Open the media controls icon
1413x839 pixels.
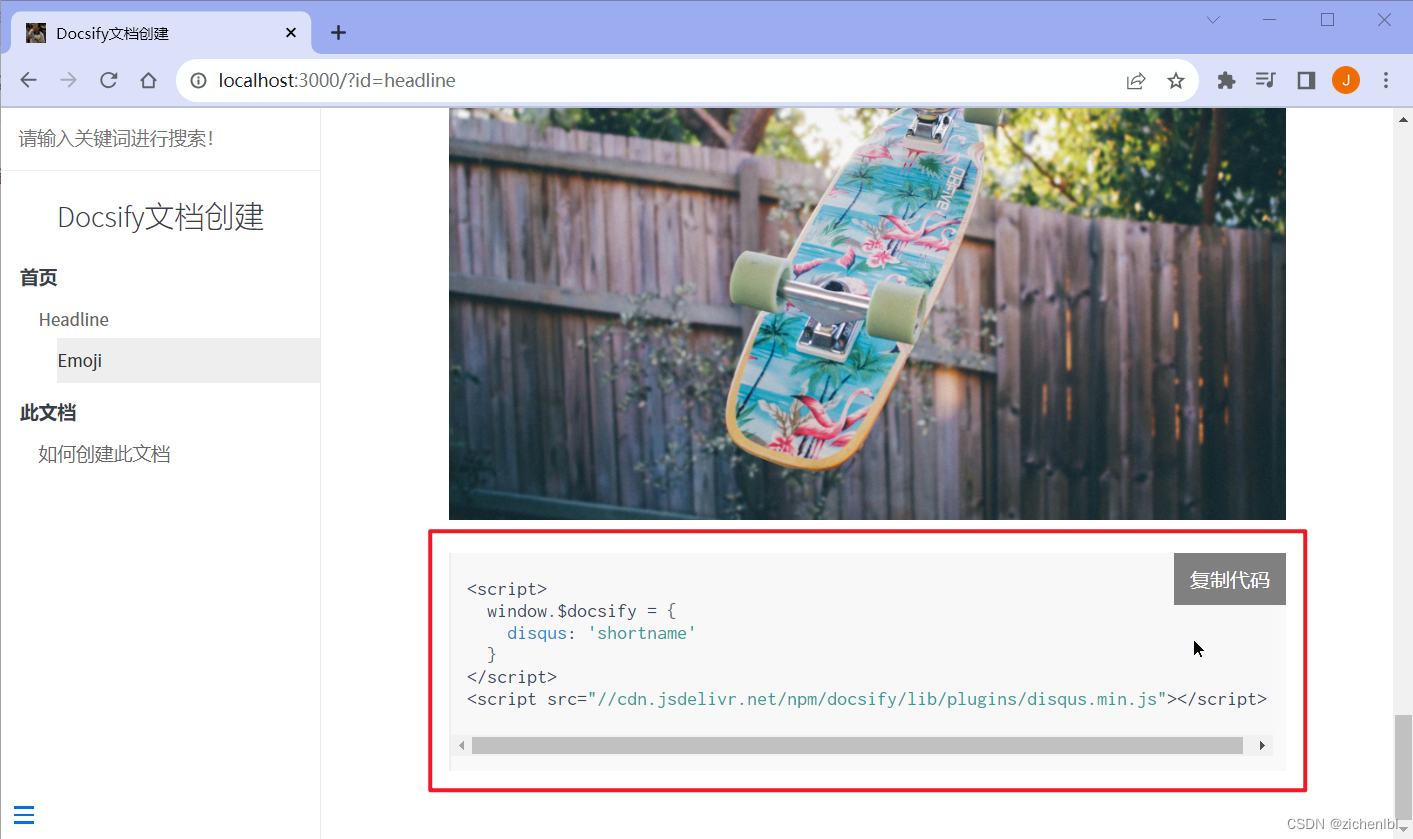pos(1266,81)
